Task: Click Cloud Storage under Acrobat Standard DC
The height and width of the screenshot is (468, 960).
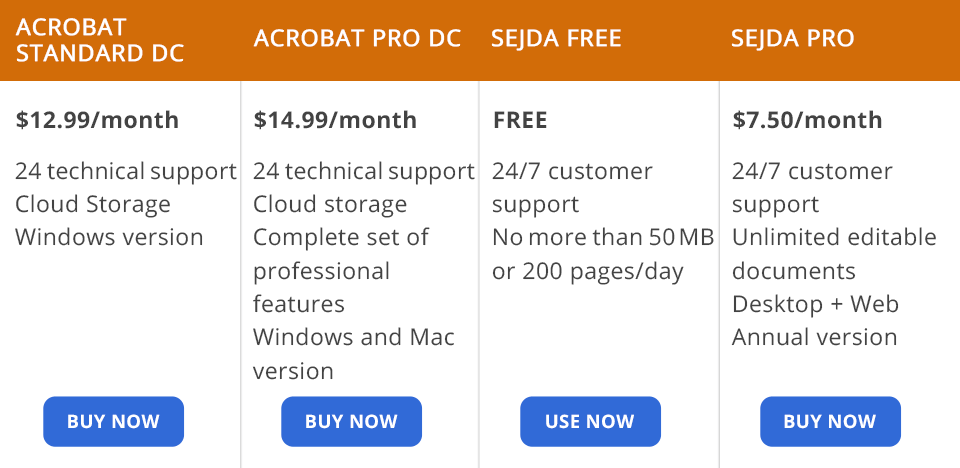Action: [x=93, y=205]
